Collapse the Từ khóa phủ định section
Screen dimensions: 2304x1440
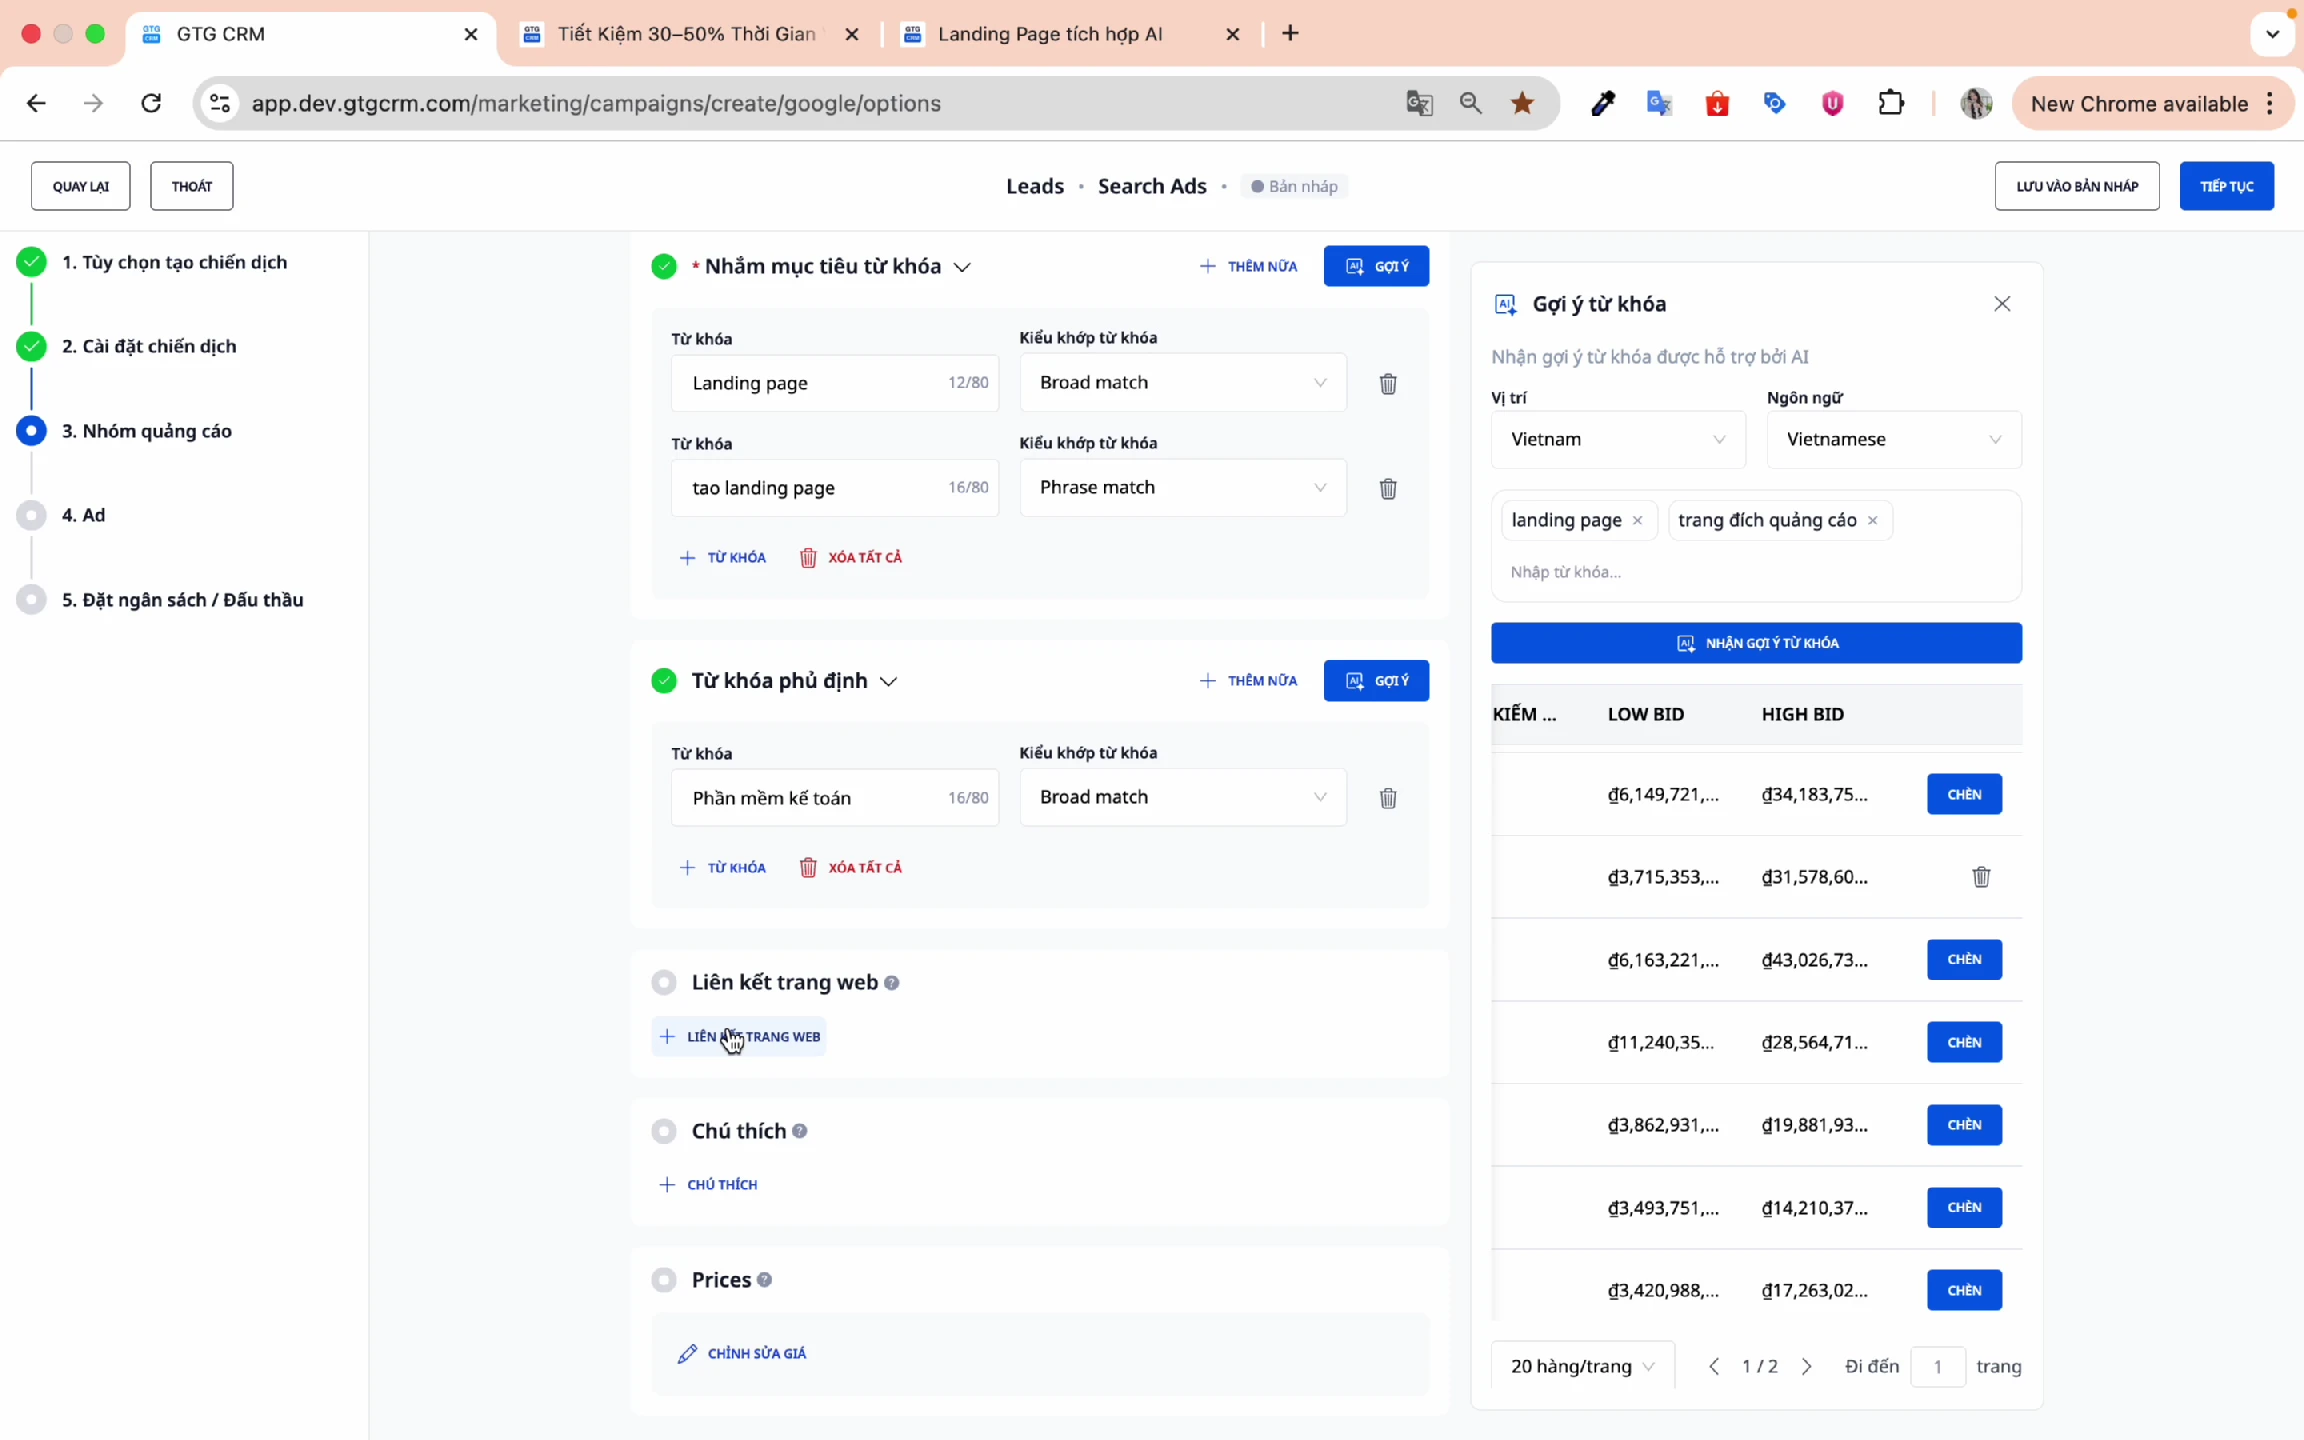tap(889, 682)
